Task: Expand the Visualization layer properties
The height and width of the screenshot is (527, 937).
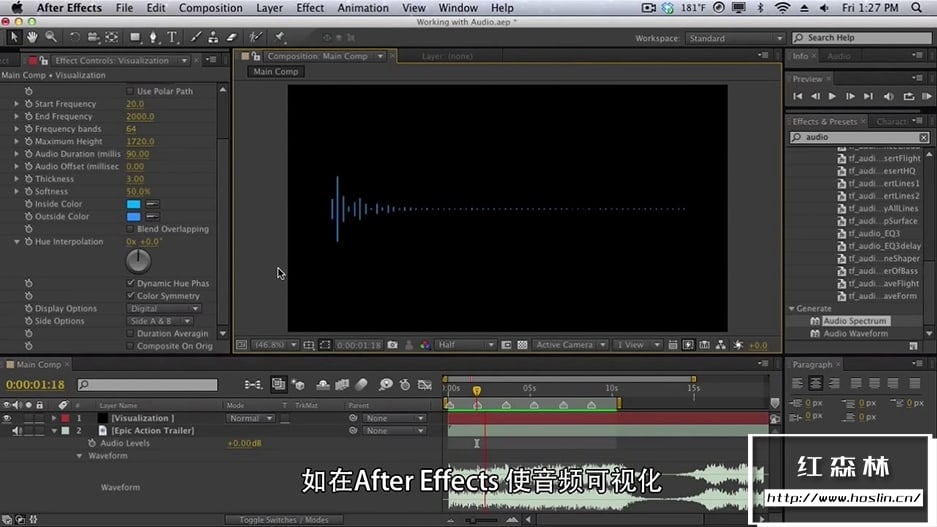Action: click(x=54, y=418)
